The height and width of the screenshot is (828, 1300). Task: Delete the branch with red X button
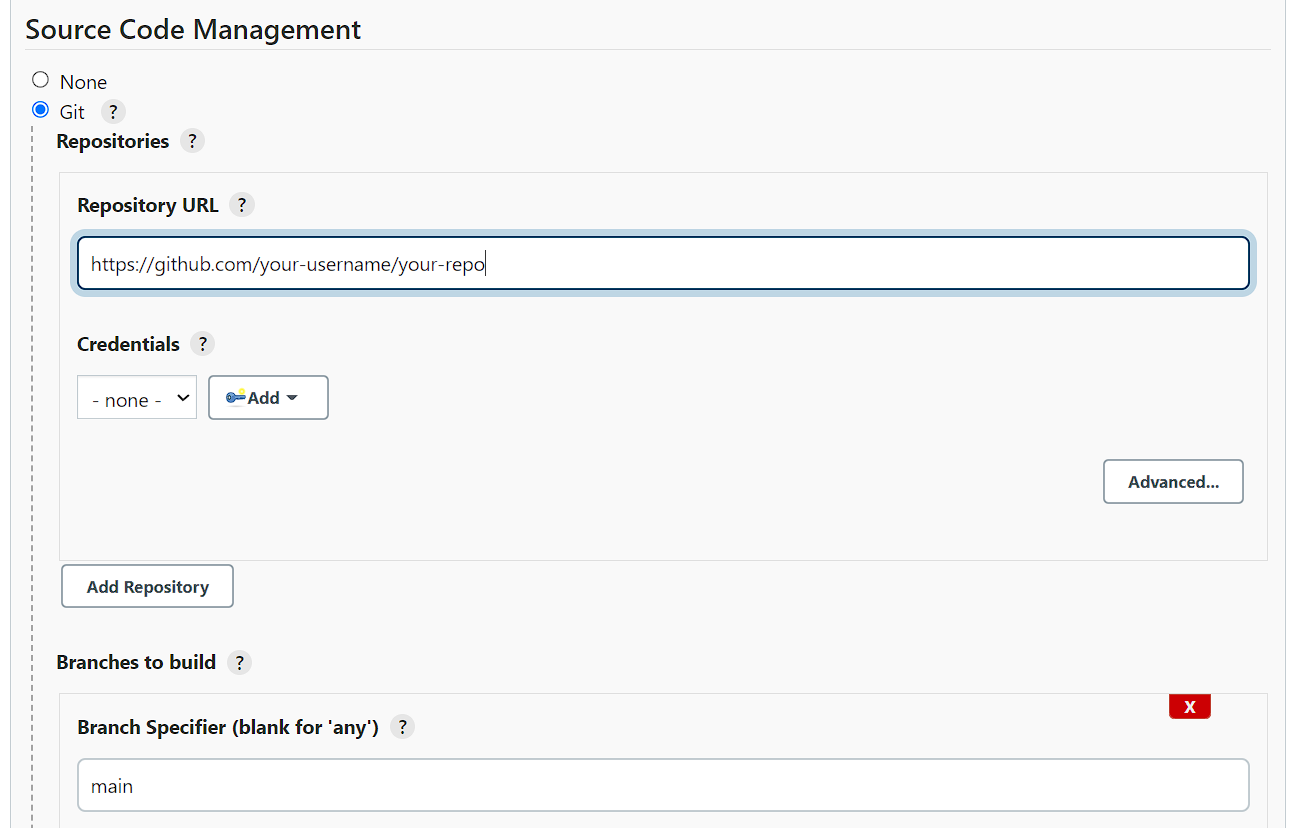(x=1189, y=706)
